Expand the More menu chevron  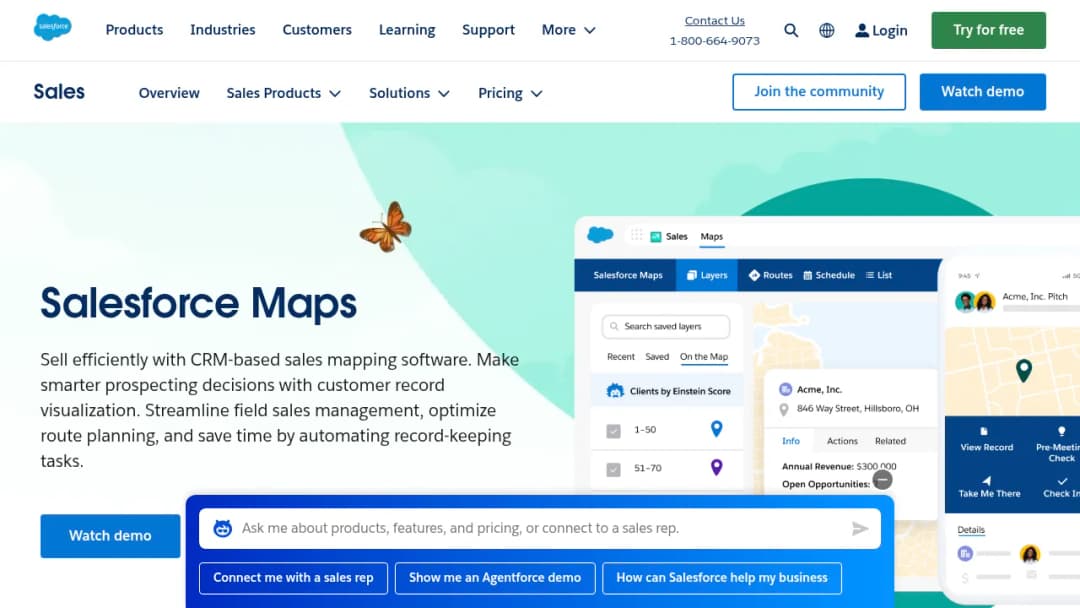[x=590, y=30]
